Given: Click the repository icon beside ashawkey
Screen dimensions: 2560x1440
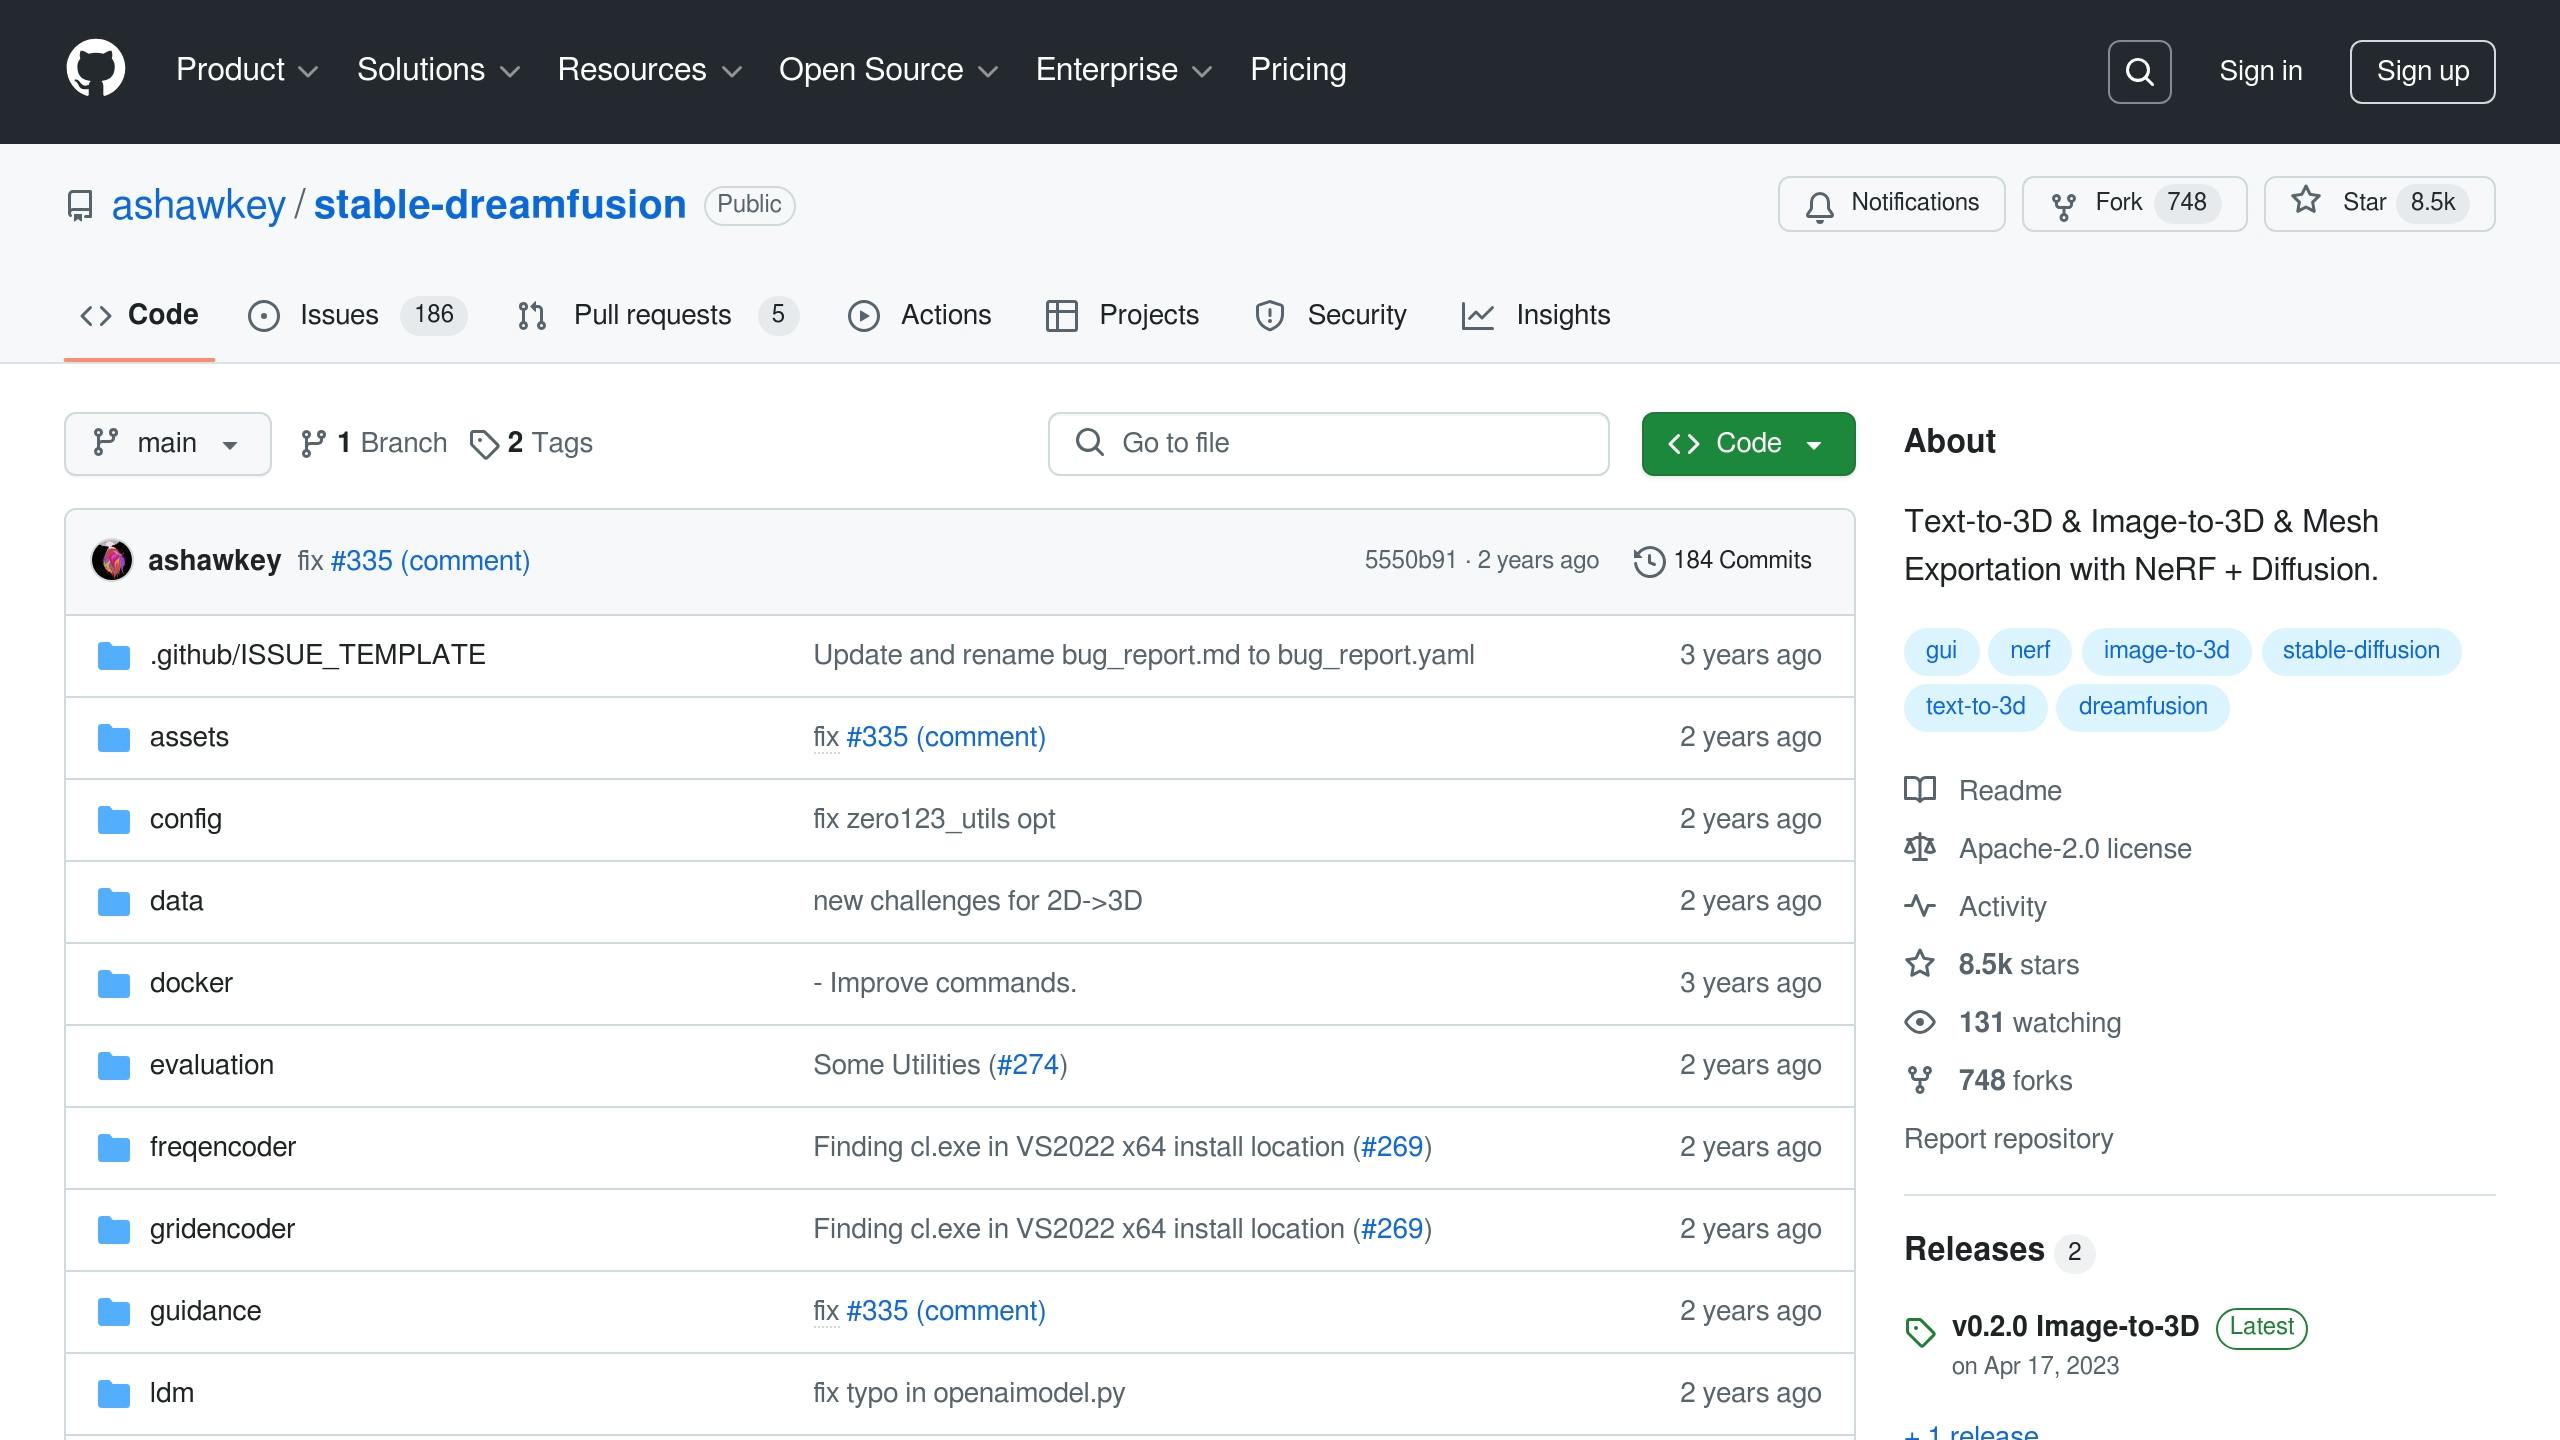Looking at the screenshot, I should (80, 205).
